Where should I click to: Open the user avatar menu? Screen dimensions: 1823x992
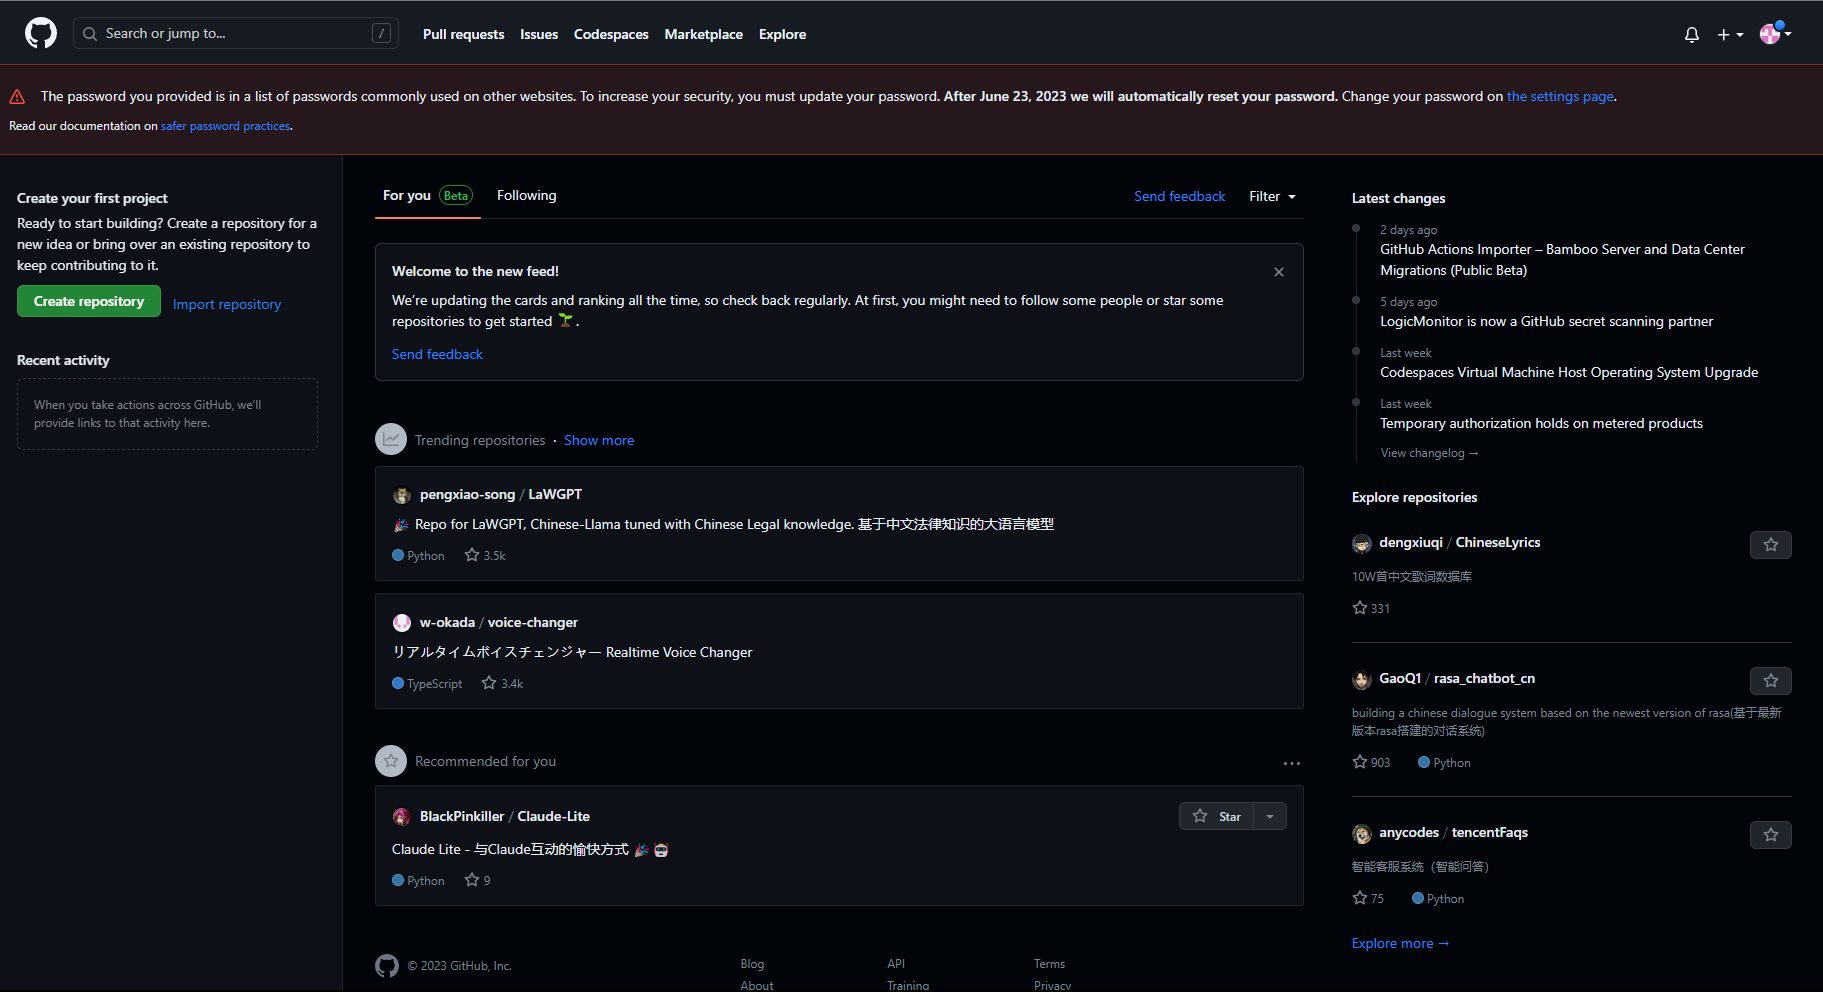pos(1775,33)
